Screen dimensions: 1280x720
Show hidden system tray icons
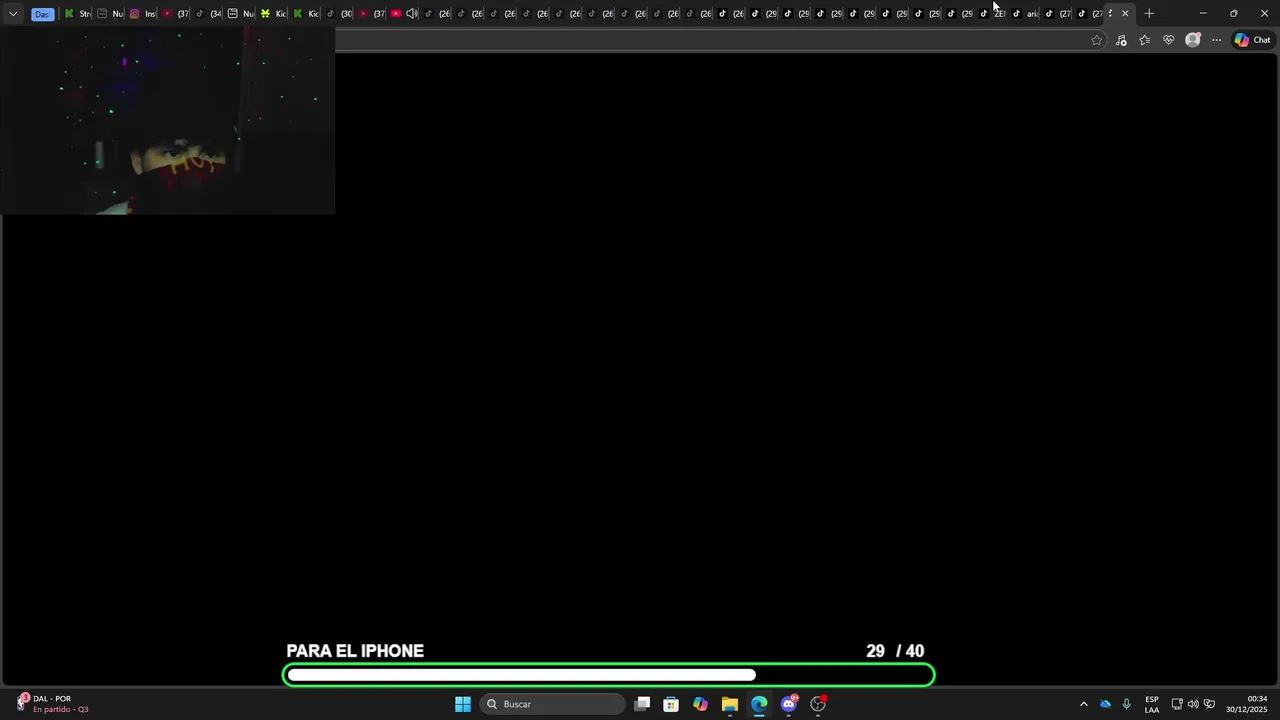pos(1083,704)
